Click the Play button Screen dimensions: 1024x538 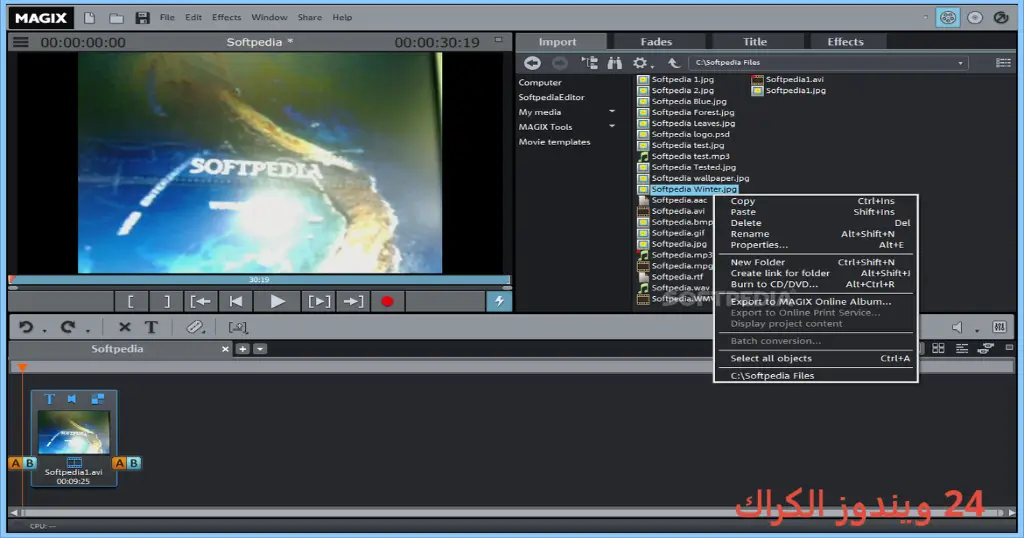pos(278,302)
